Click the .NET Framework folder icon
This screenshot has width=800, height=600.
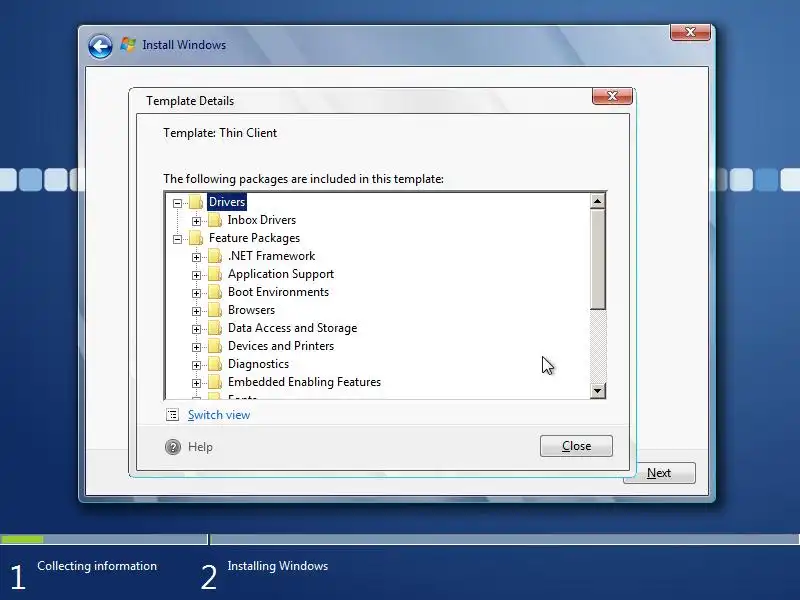pyautogui.click(x=215, y=256)
